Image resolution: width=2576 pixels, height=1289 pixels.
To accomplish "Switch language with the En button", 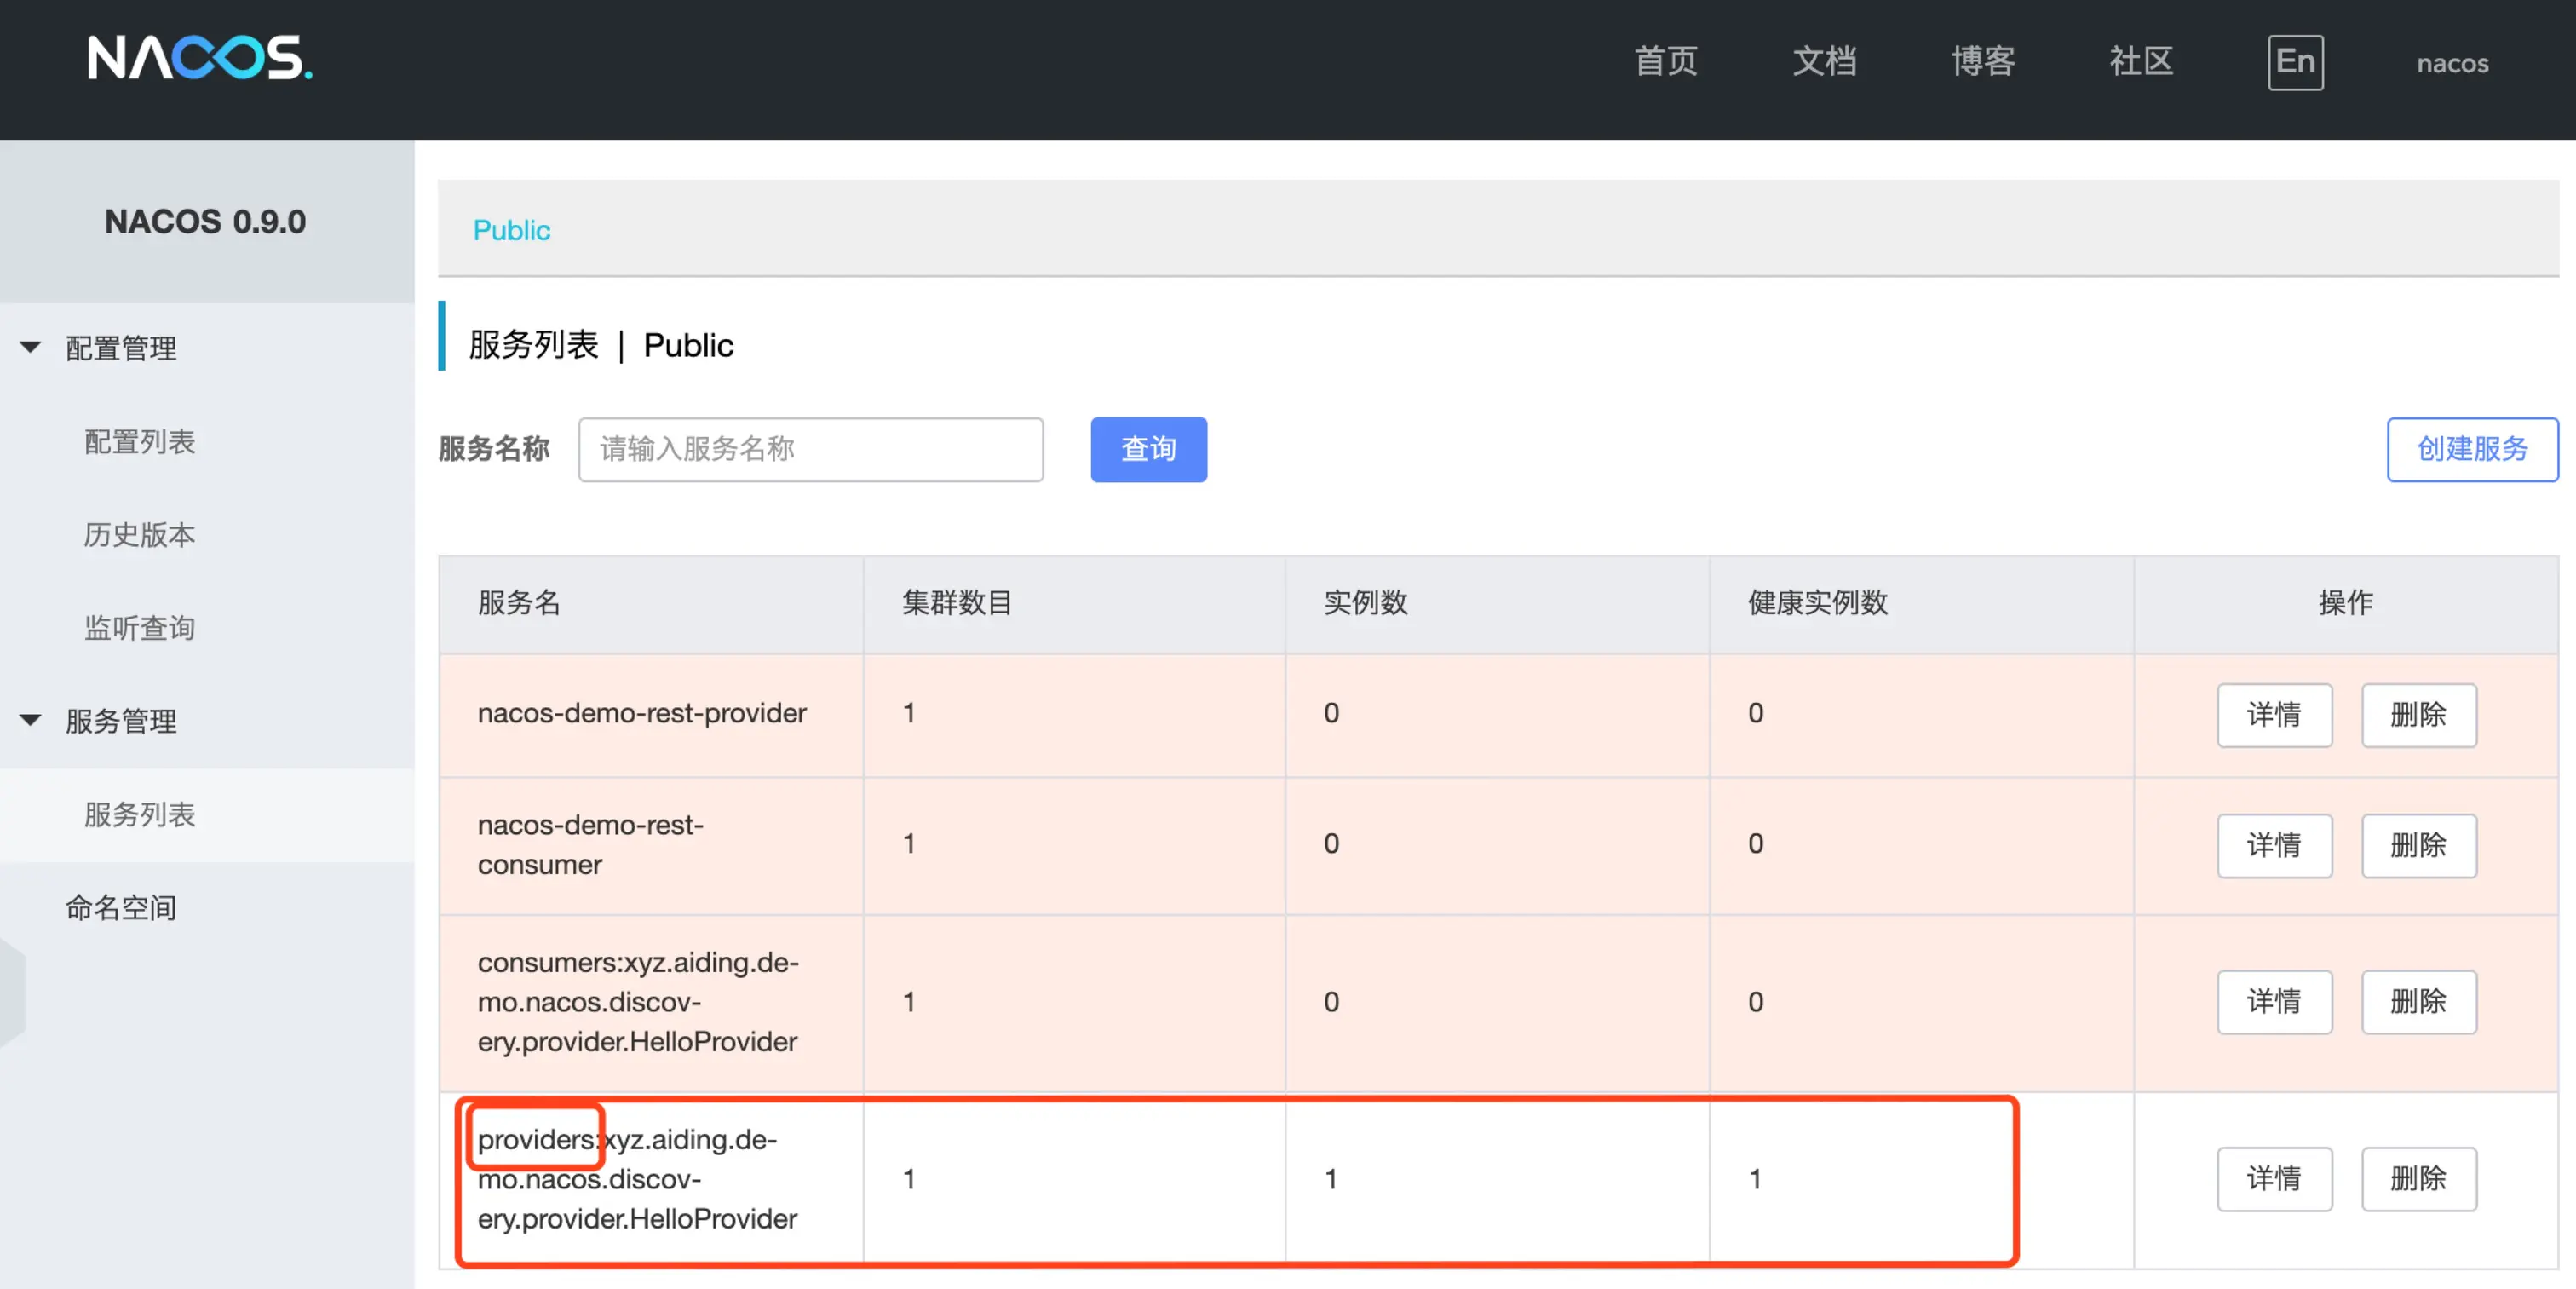I will click(2295, 62).
